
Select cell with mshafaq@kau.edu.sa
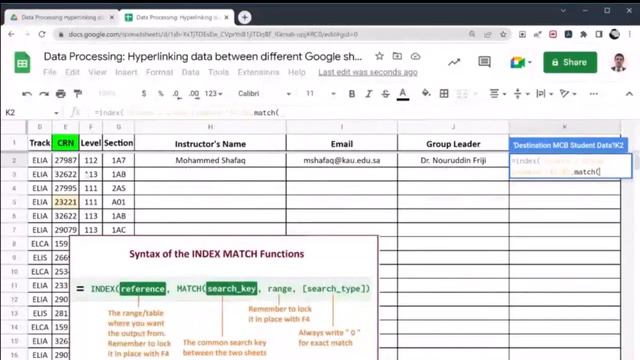342,160
